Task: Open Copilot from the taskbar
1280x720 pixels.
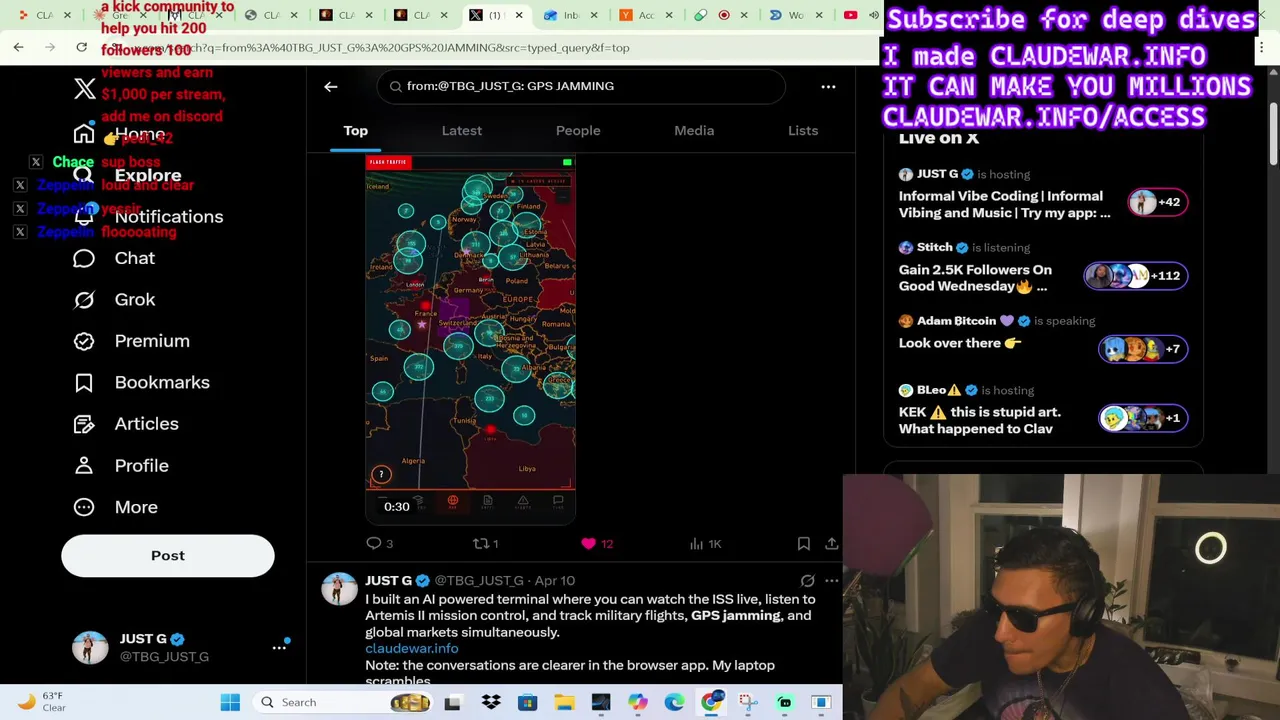Action: click(x=637, y=703)
